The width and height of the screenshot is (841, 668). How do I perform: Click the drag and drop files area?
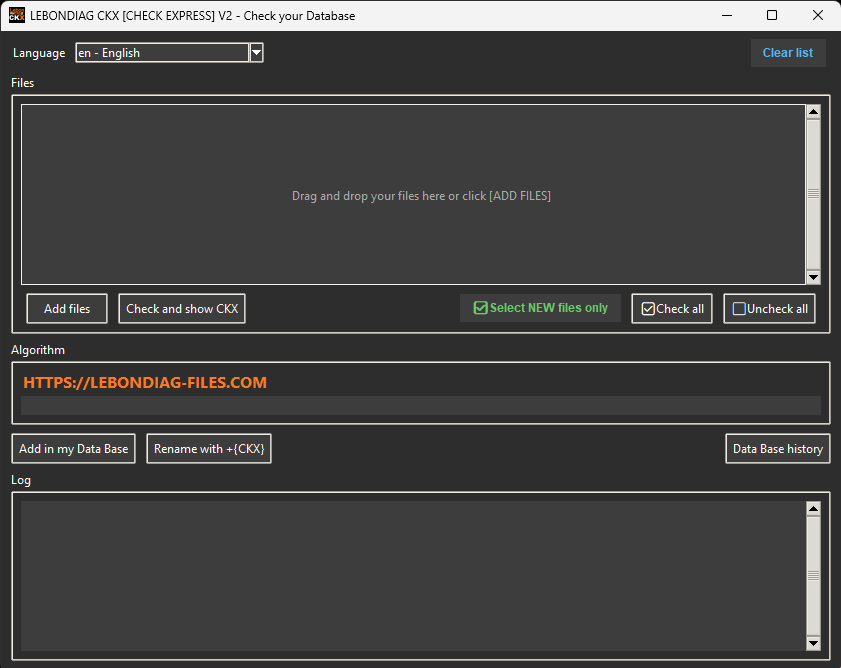(413, 194)
